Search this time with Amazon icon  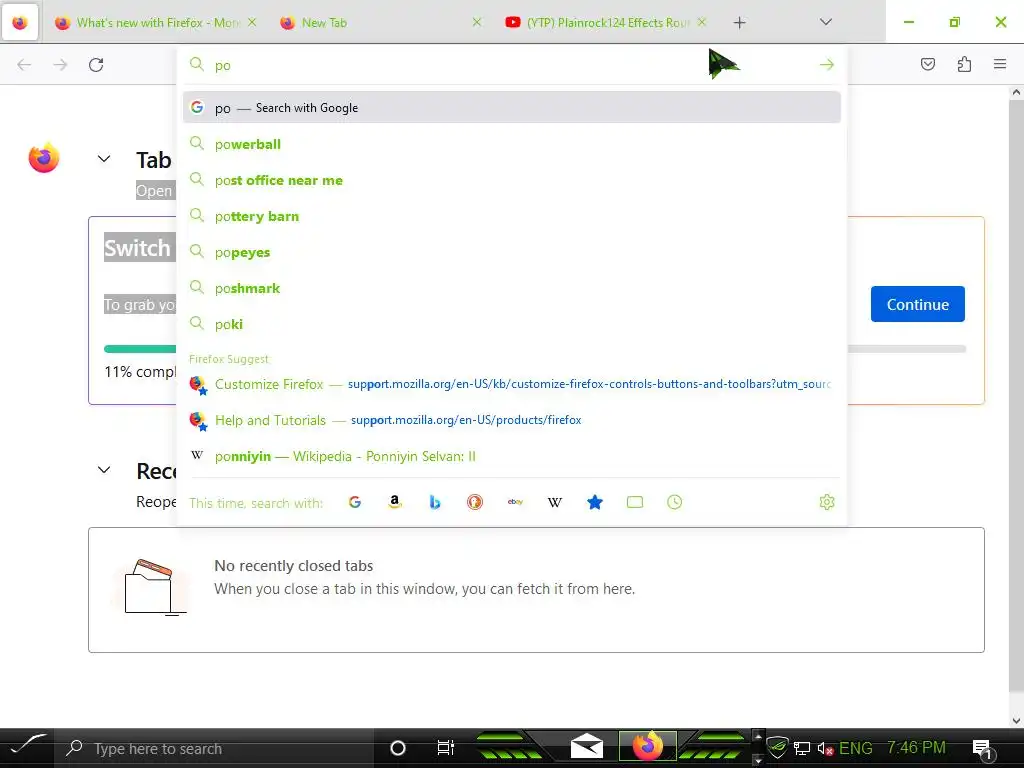point(394,502)
